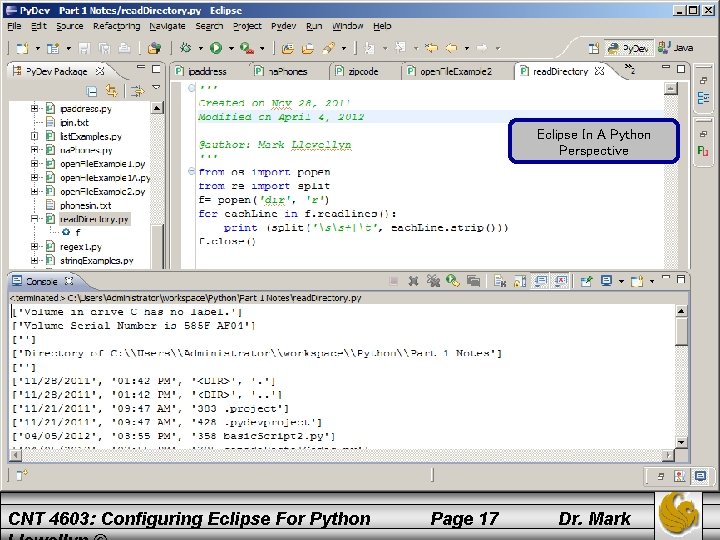This screenshot has width=720, height=540.
Task: Click the Debug bug icon in toolbar
Action: pyautogui.click(x=186, y=47)
